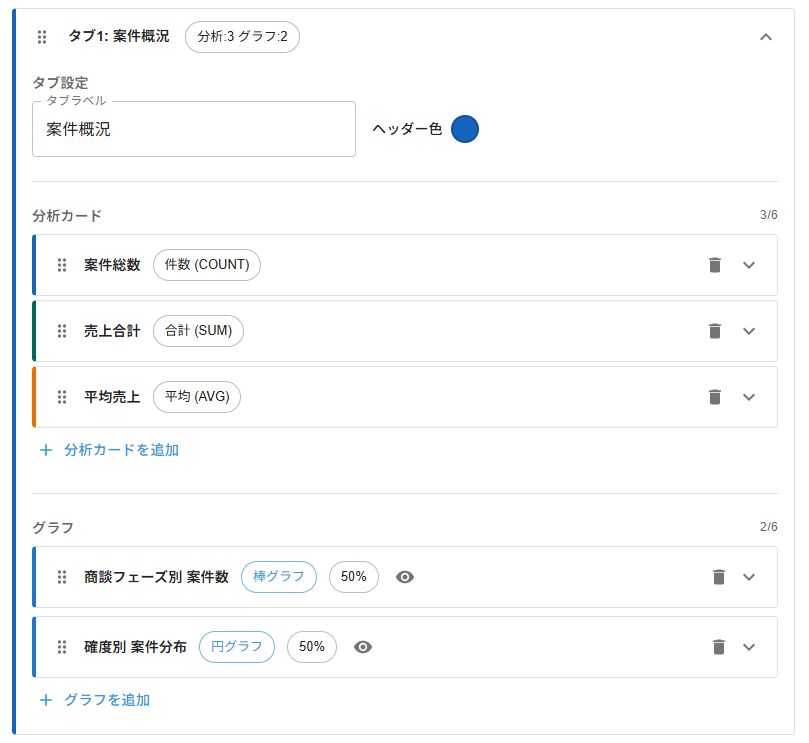Open the 平均売上 card details via chevron
The image size is (809, 743).
pos(749,397)
